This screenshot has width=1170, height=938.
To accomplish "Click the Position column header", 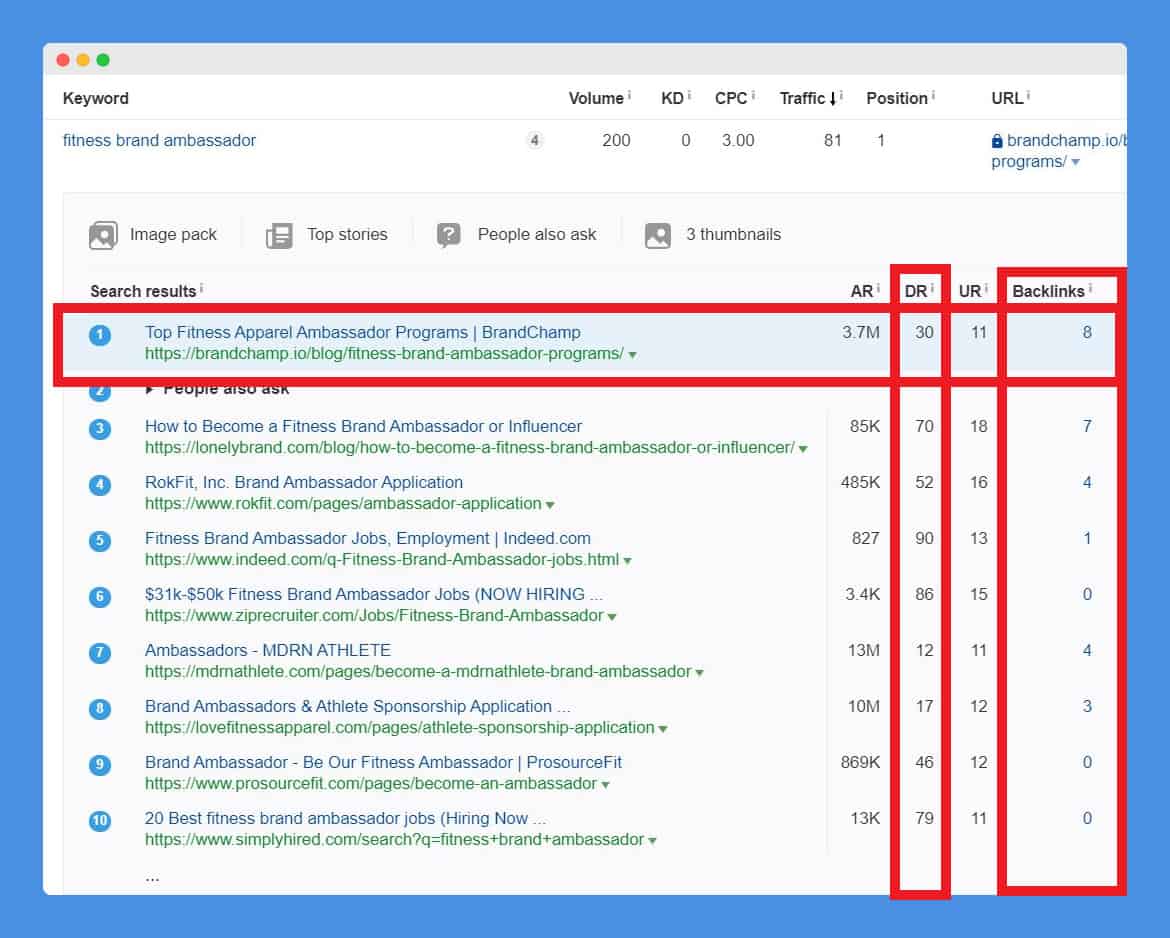I will tap(897, 99).
